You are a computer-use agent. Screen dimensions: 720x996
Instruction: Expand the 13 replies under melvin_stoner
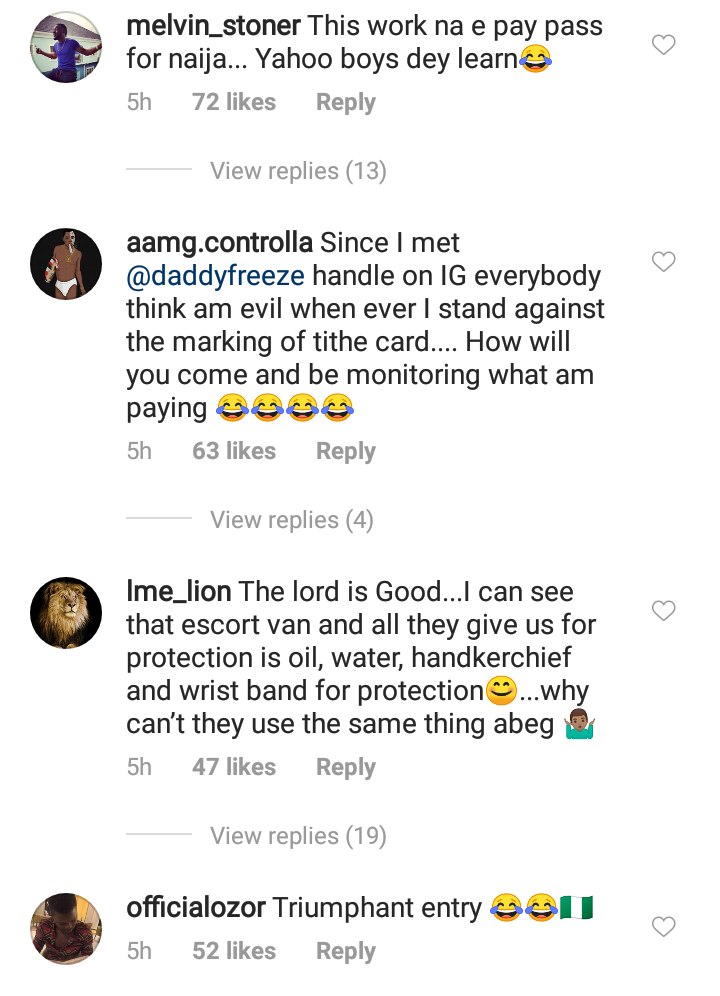pyautogui.click(x=298, y=171)
